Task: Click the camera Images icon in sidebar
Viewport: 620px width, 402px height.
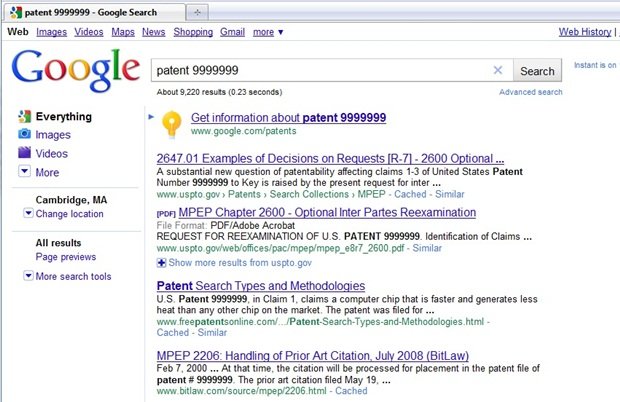Action: tap(25, 134)
